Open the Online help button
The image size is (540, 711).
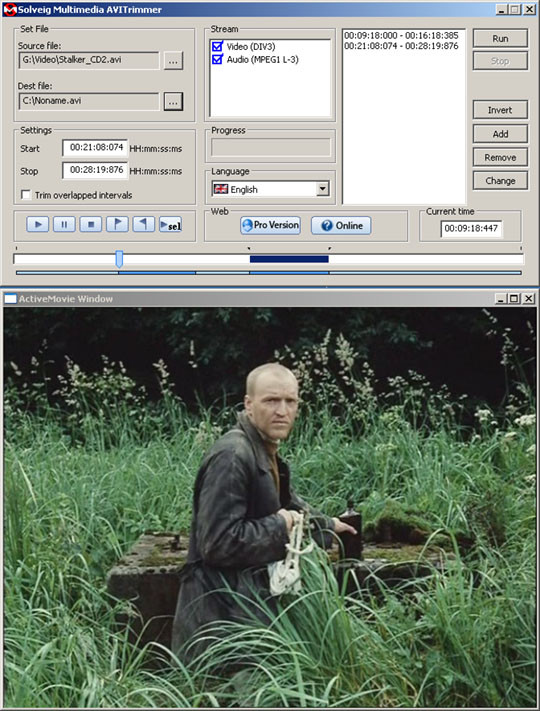(341, 225)
